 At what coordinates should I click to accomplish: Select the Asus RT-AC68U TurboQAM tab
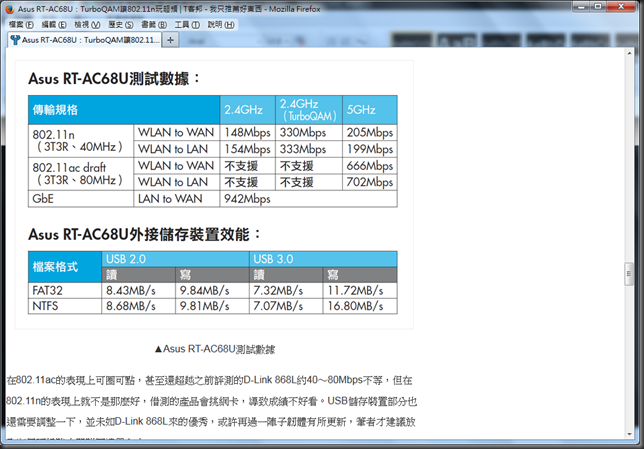click(85, 40)
